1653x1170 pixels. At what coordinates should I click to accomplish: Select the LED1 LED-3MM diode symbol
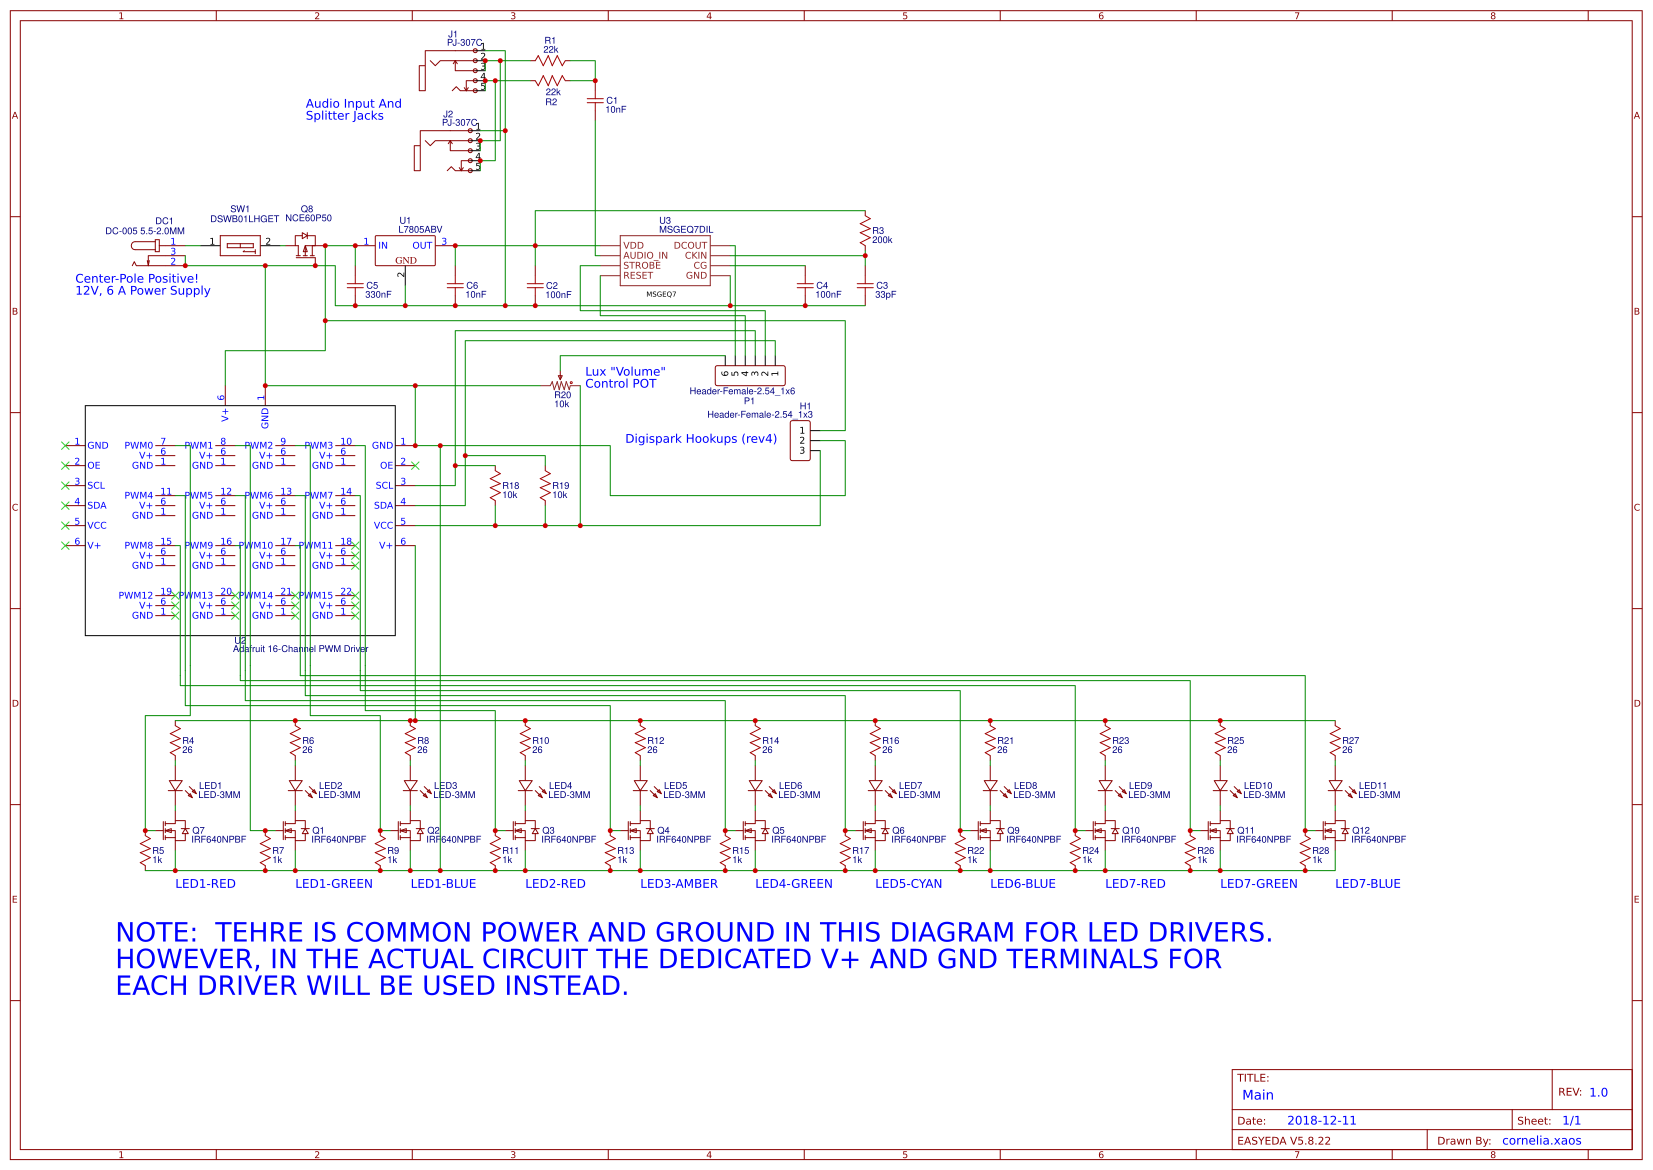pos(176,787)
